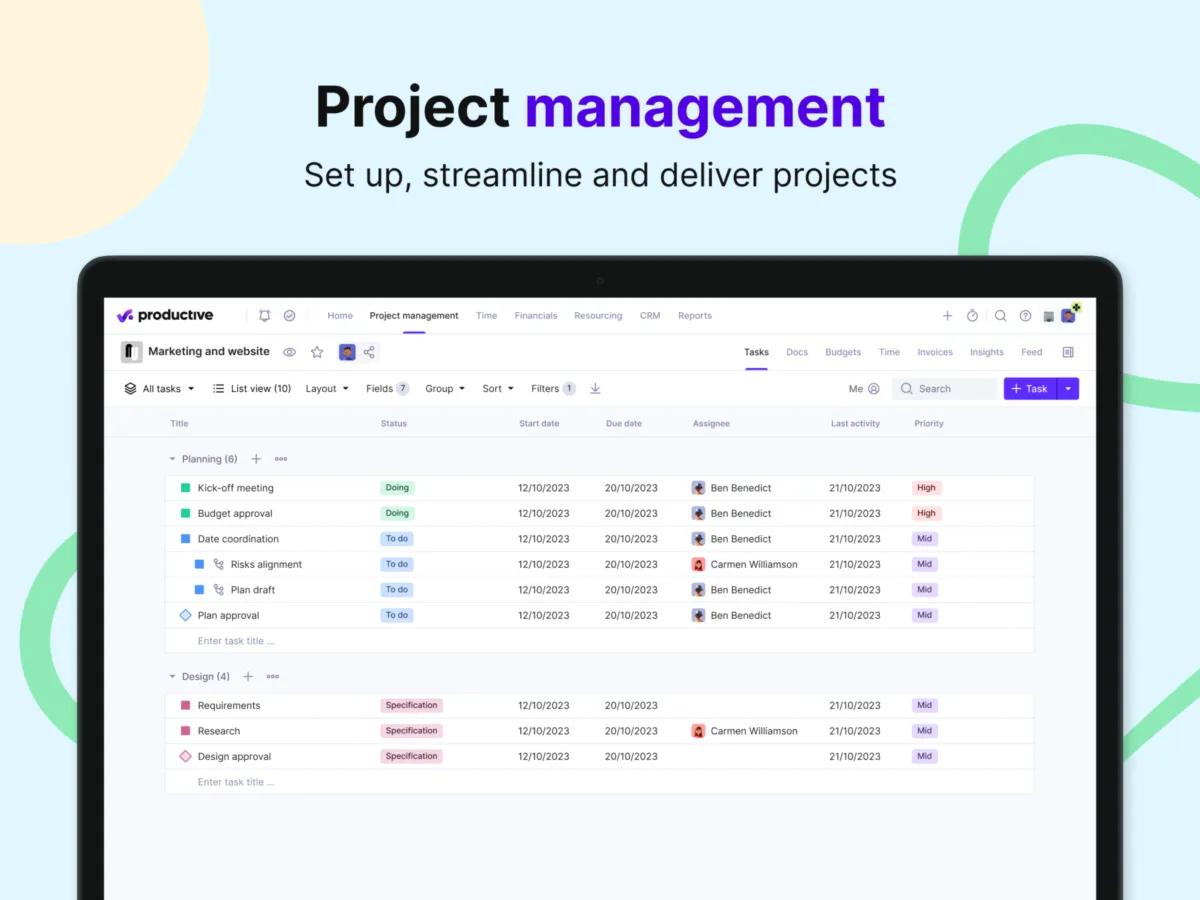
Task: Click the project member avatar
Action: (347, 352)
